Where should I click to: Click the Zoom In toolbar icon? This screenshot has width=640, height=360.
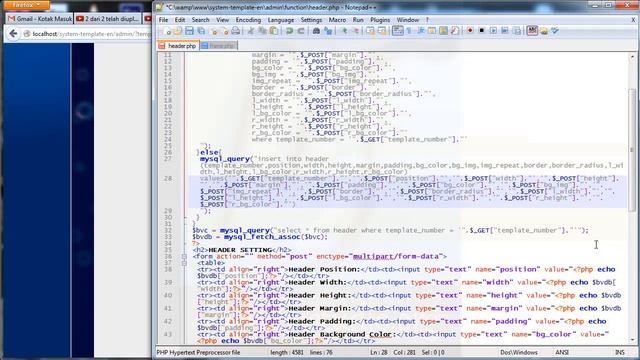pos(344,31)
